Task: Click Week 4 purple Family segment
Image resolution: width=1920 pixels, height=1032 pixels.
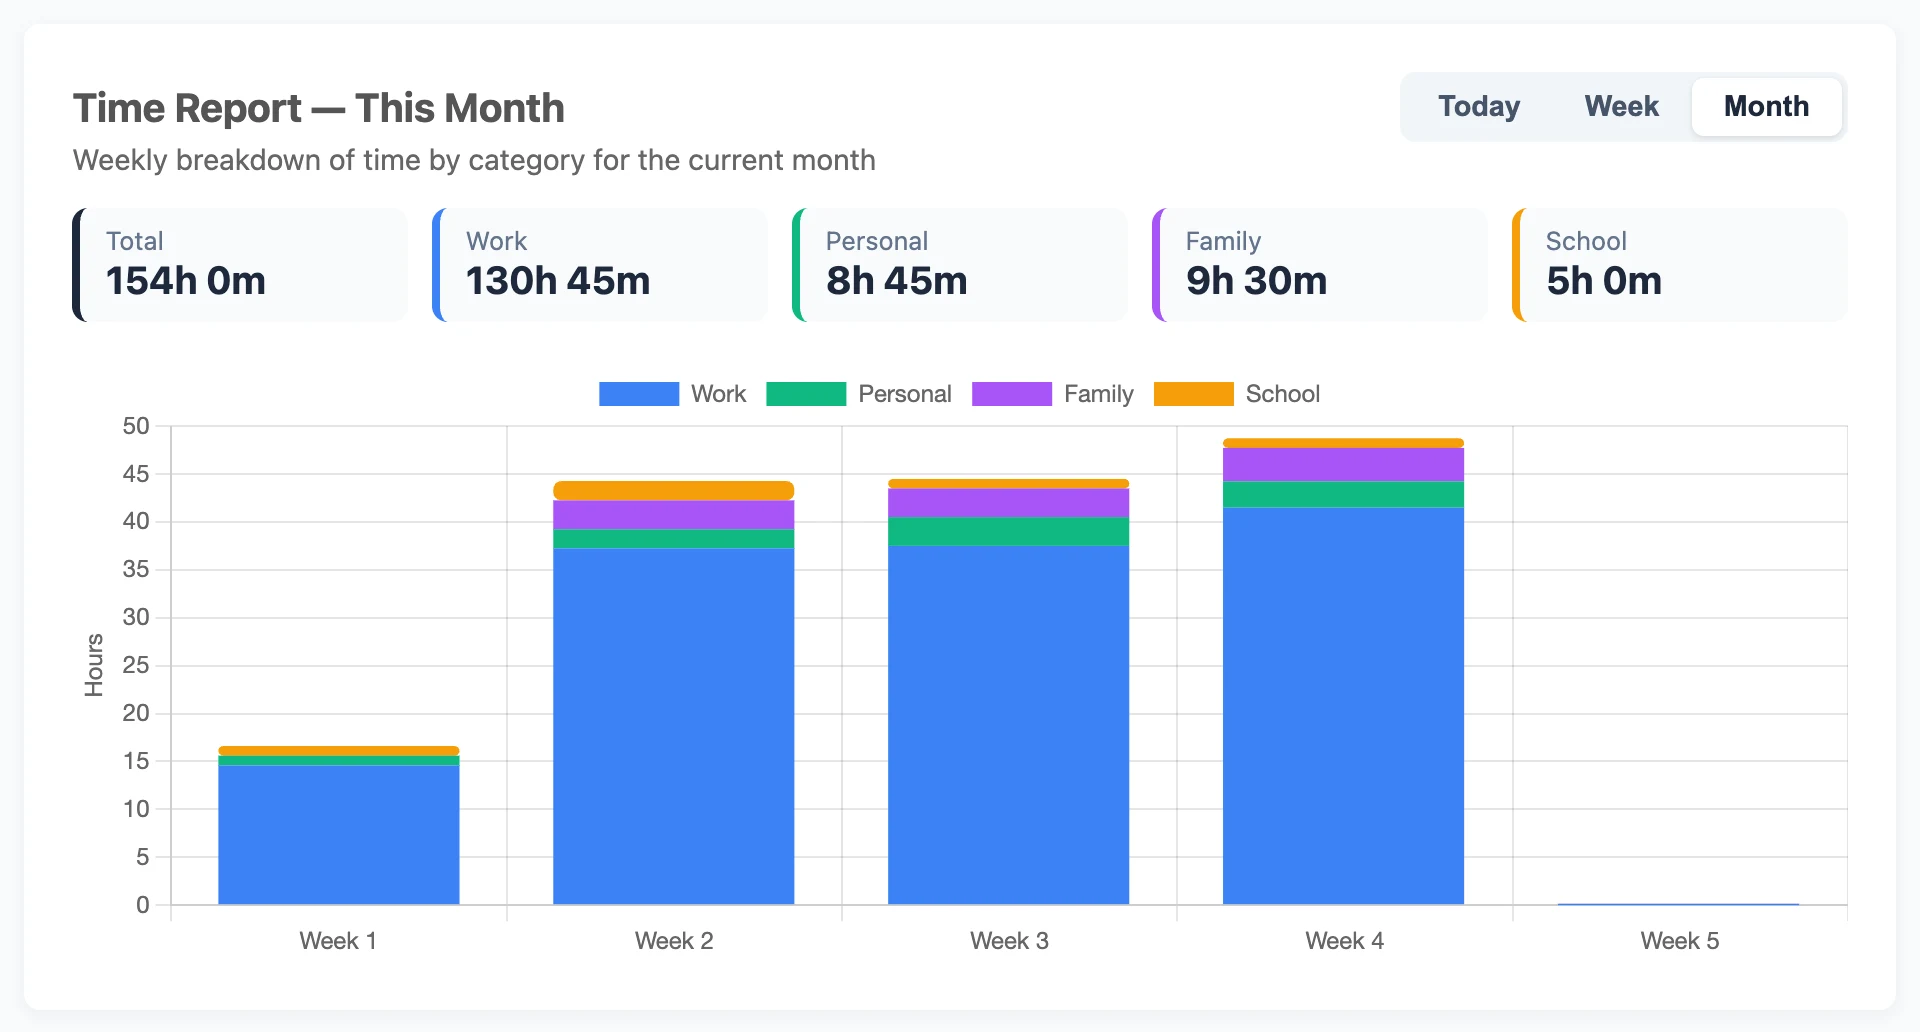Action: [x=1344, y=465]
